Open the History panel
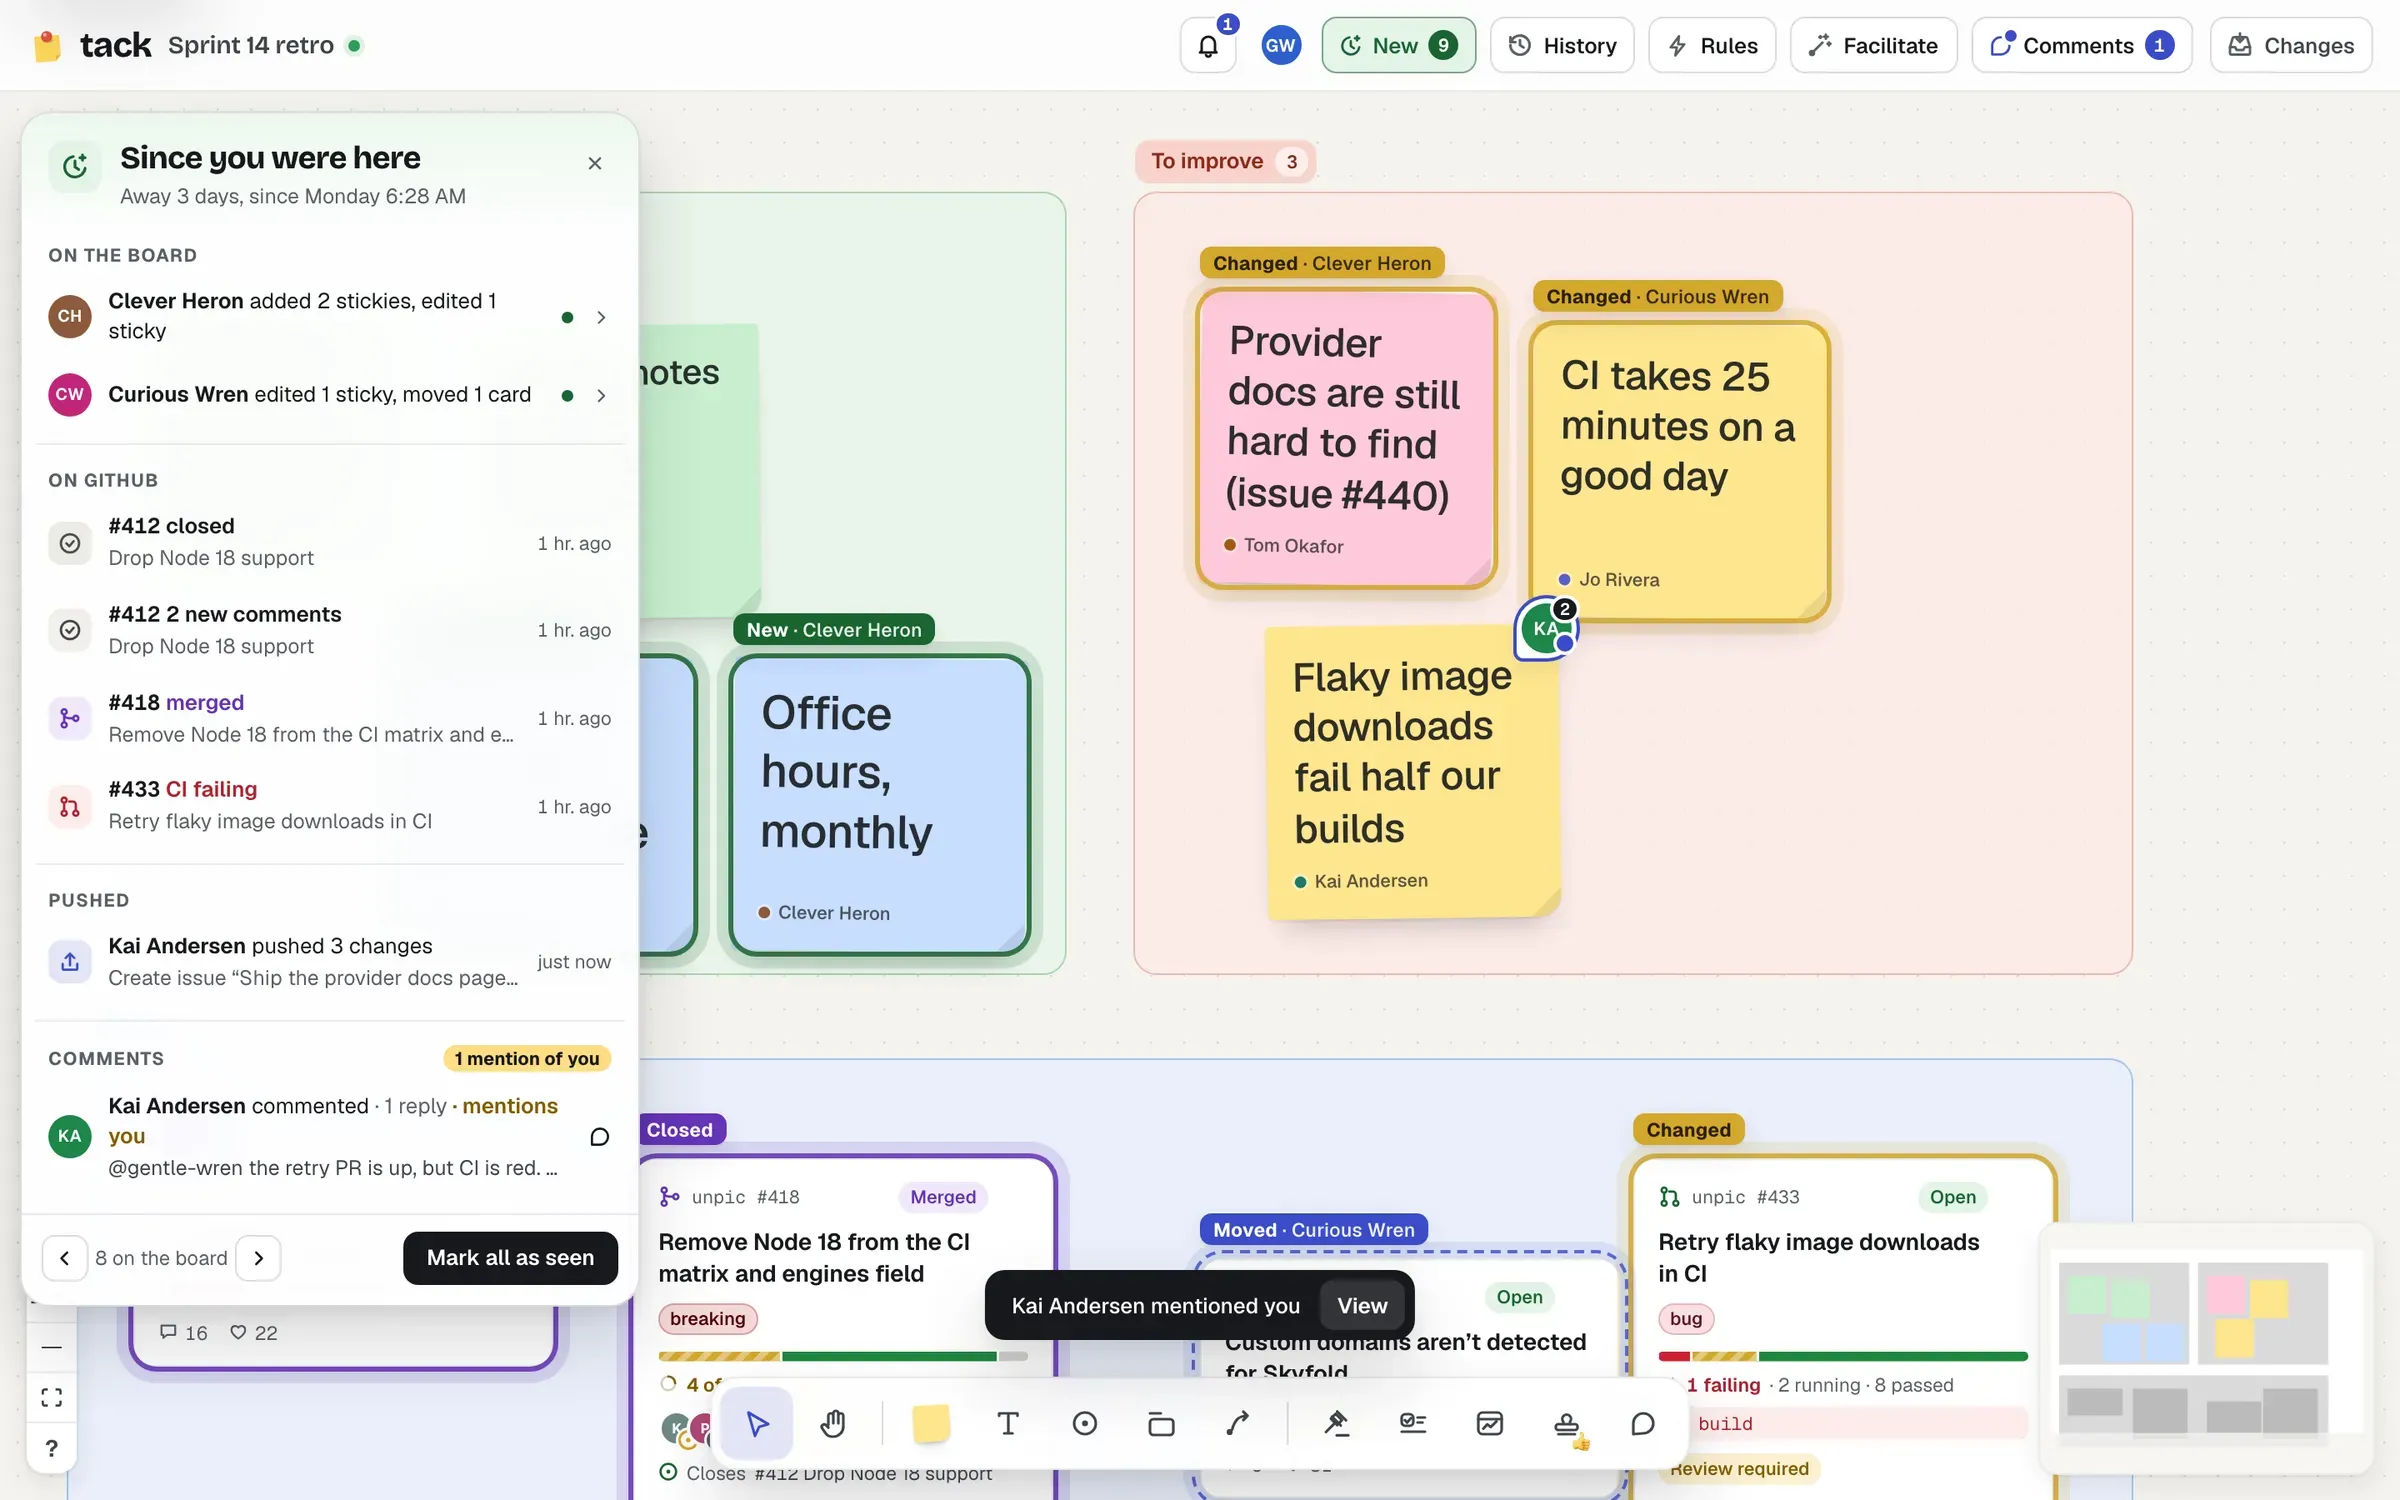 pos(1562,45)
